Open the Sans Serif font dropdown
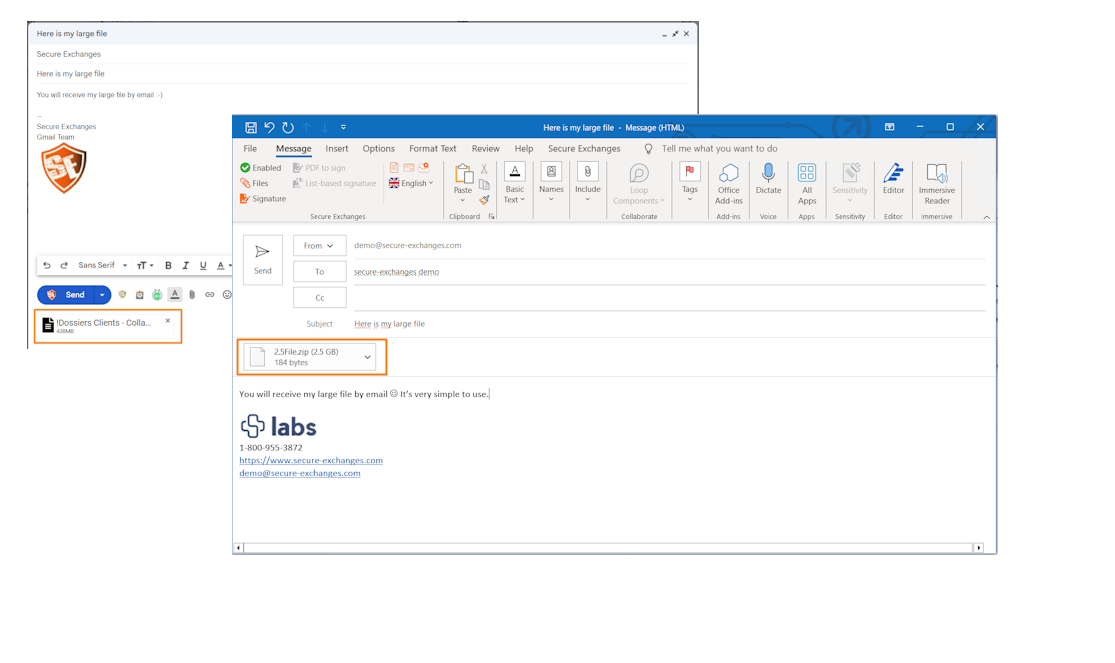The width and height of the screenshot is (1115, 663). point(103,266)
